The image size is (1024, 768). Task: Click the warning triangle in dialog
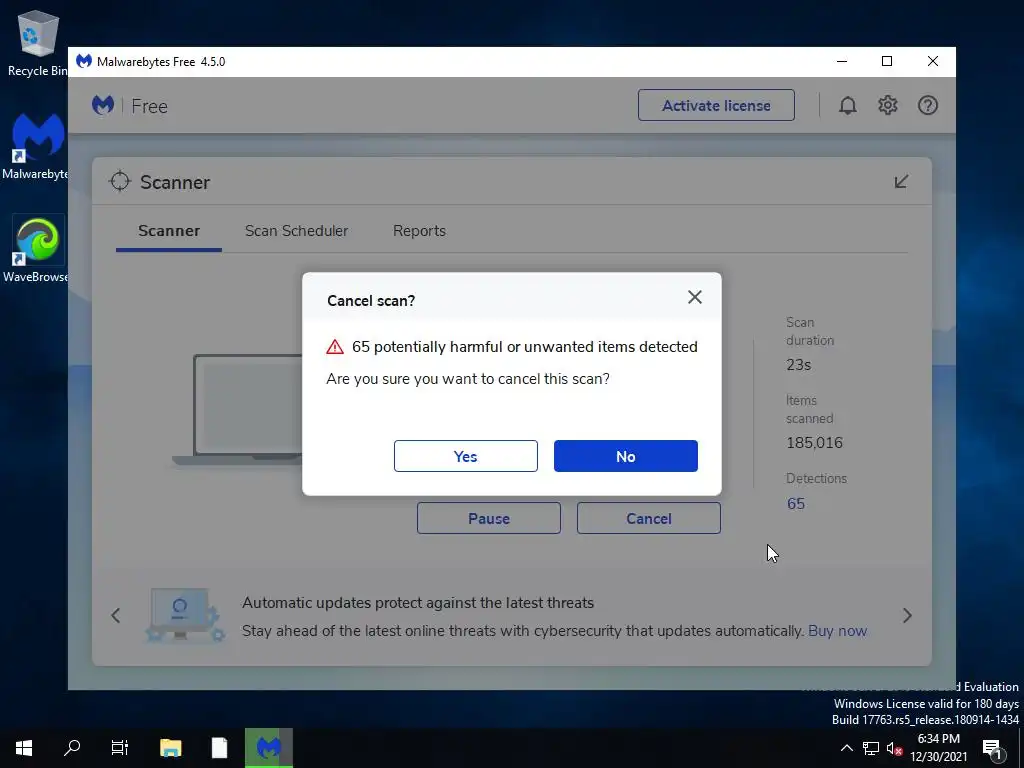pos(335,347)
